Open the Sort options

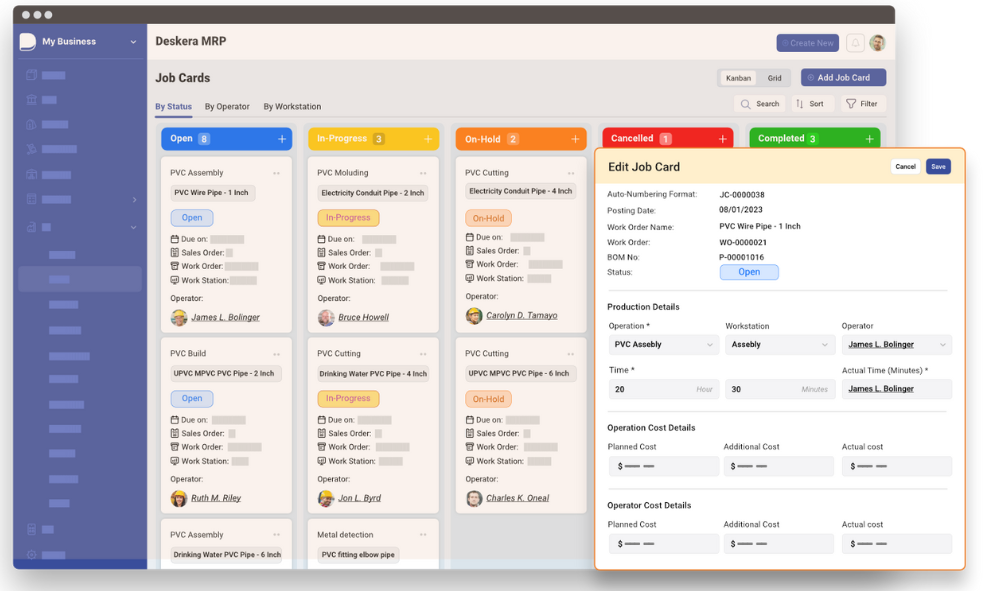811,103
